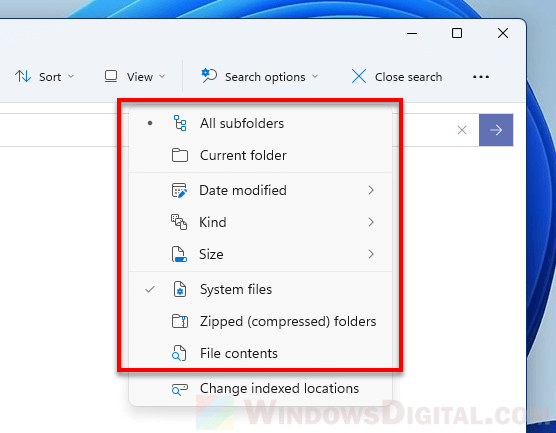Expand the Size submenu arrow
The height and width of the screenshot is (433, 556).
pyautogui.click(x=371, y=254)
